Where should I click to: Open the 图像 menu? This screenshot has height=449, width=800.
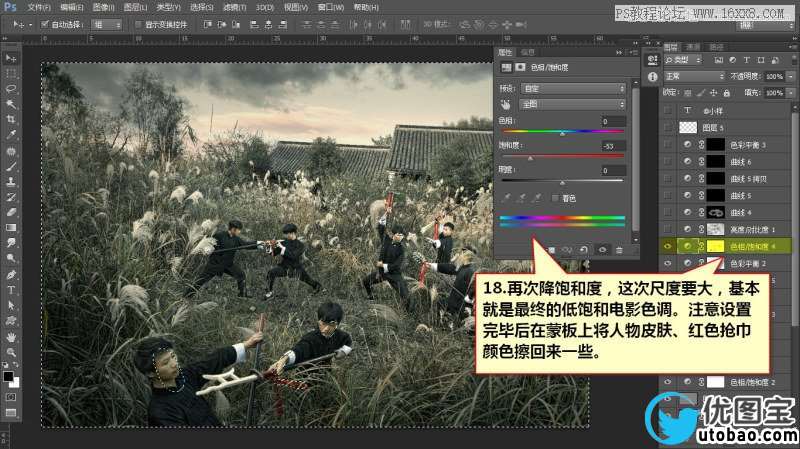pos(103,8)
